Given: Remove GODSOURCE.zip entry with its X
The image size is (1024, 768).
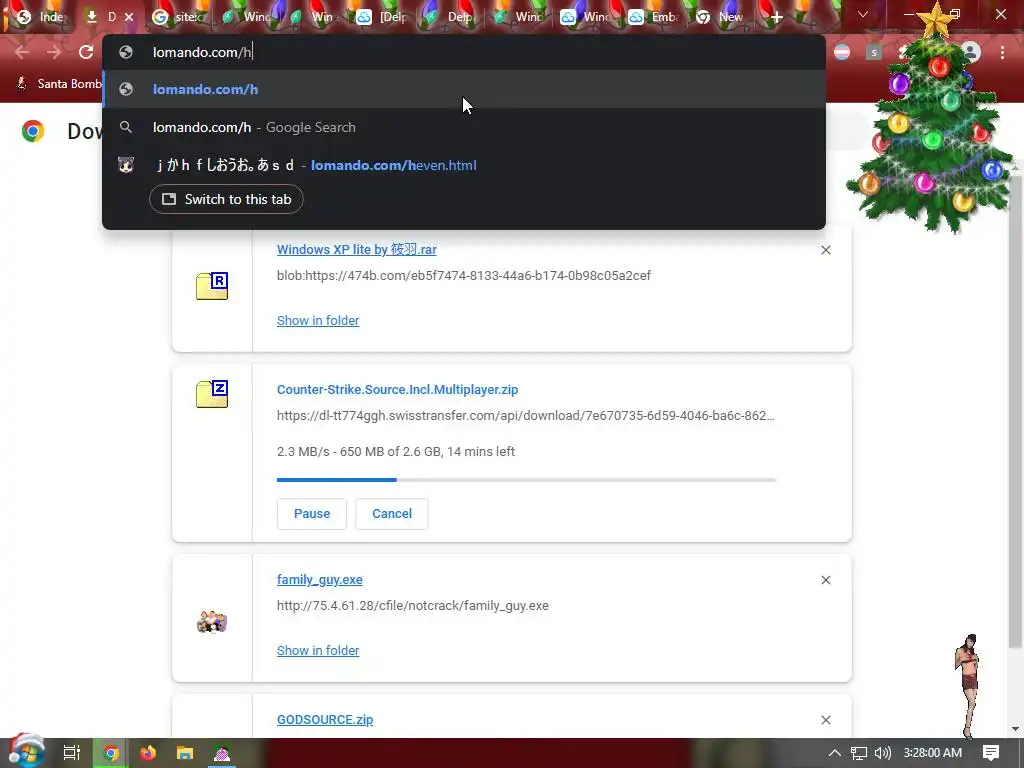Looking at the screenshot, I should tap(826, 720).
